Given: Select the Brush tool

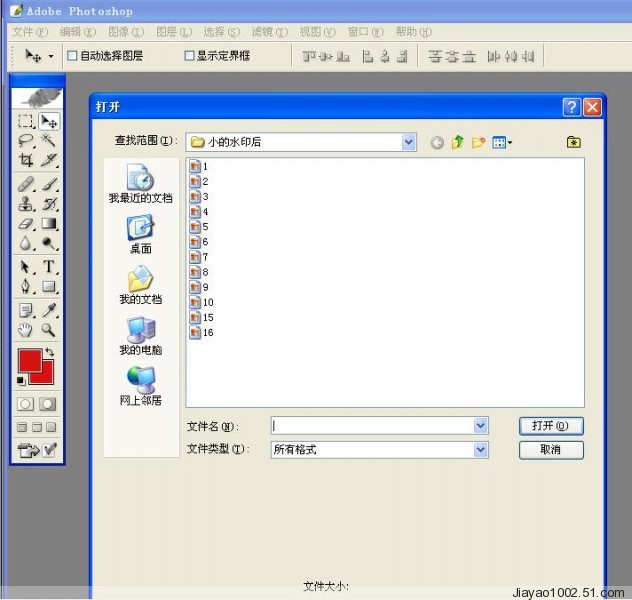Looking at the screenshot, I should [49, 184].
